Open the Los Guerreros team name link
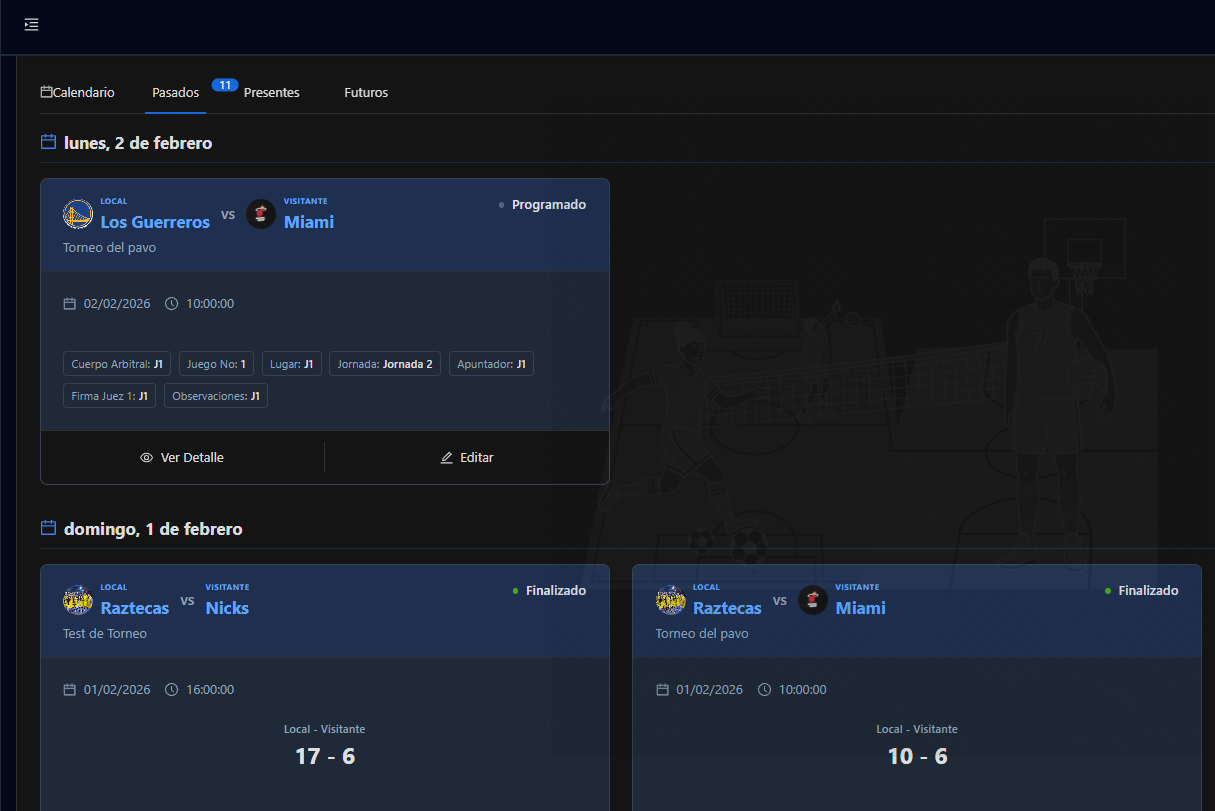The width and height of the screenshot is (1215, 811). (155, 222)
